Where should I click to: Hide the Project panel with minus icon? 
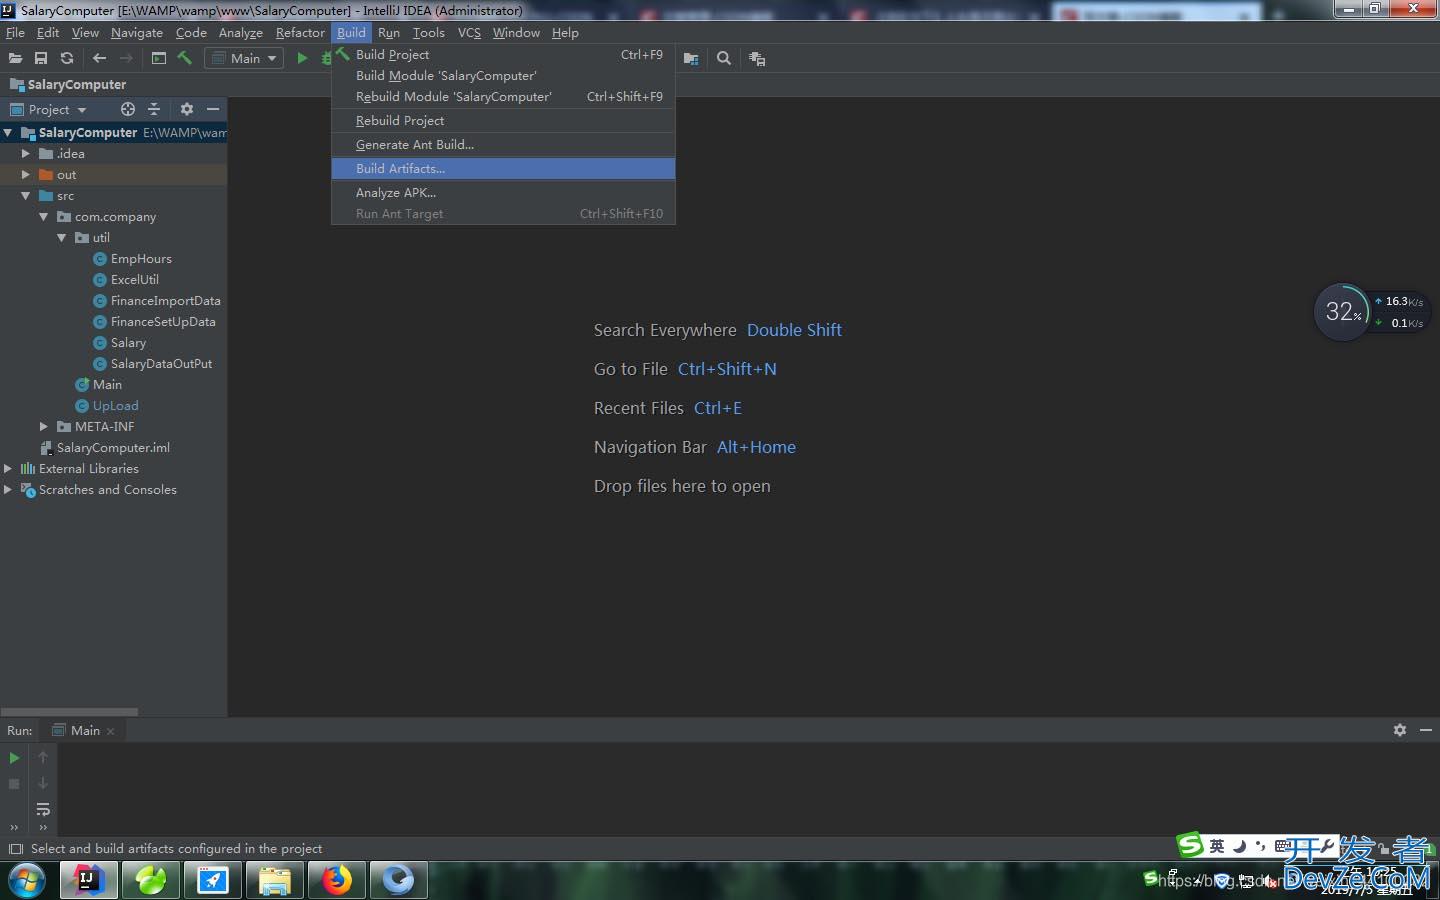(x=213, y=109)
